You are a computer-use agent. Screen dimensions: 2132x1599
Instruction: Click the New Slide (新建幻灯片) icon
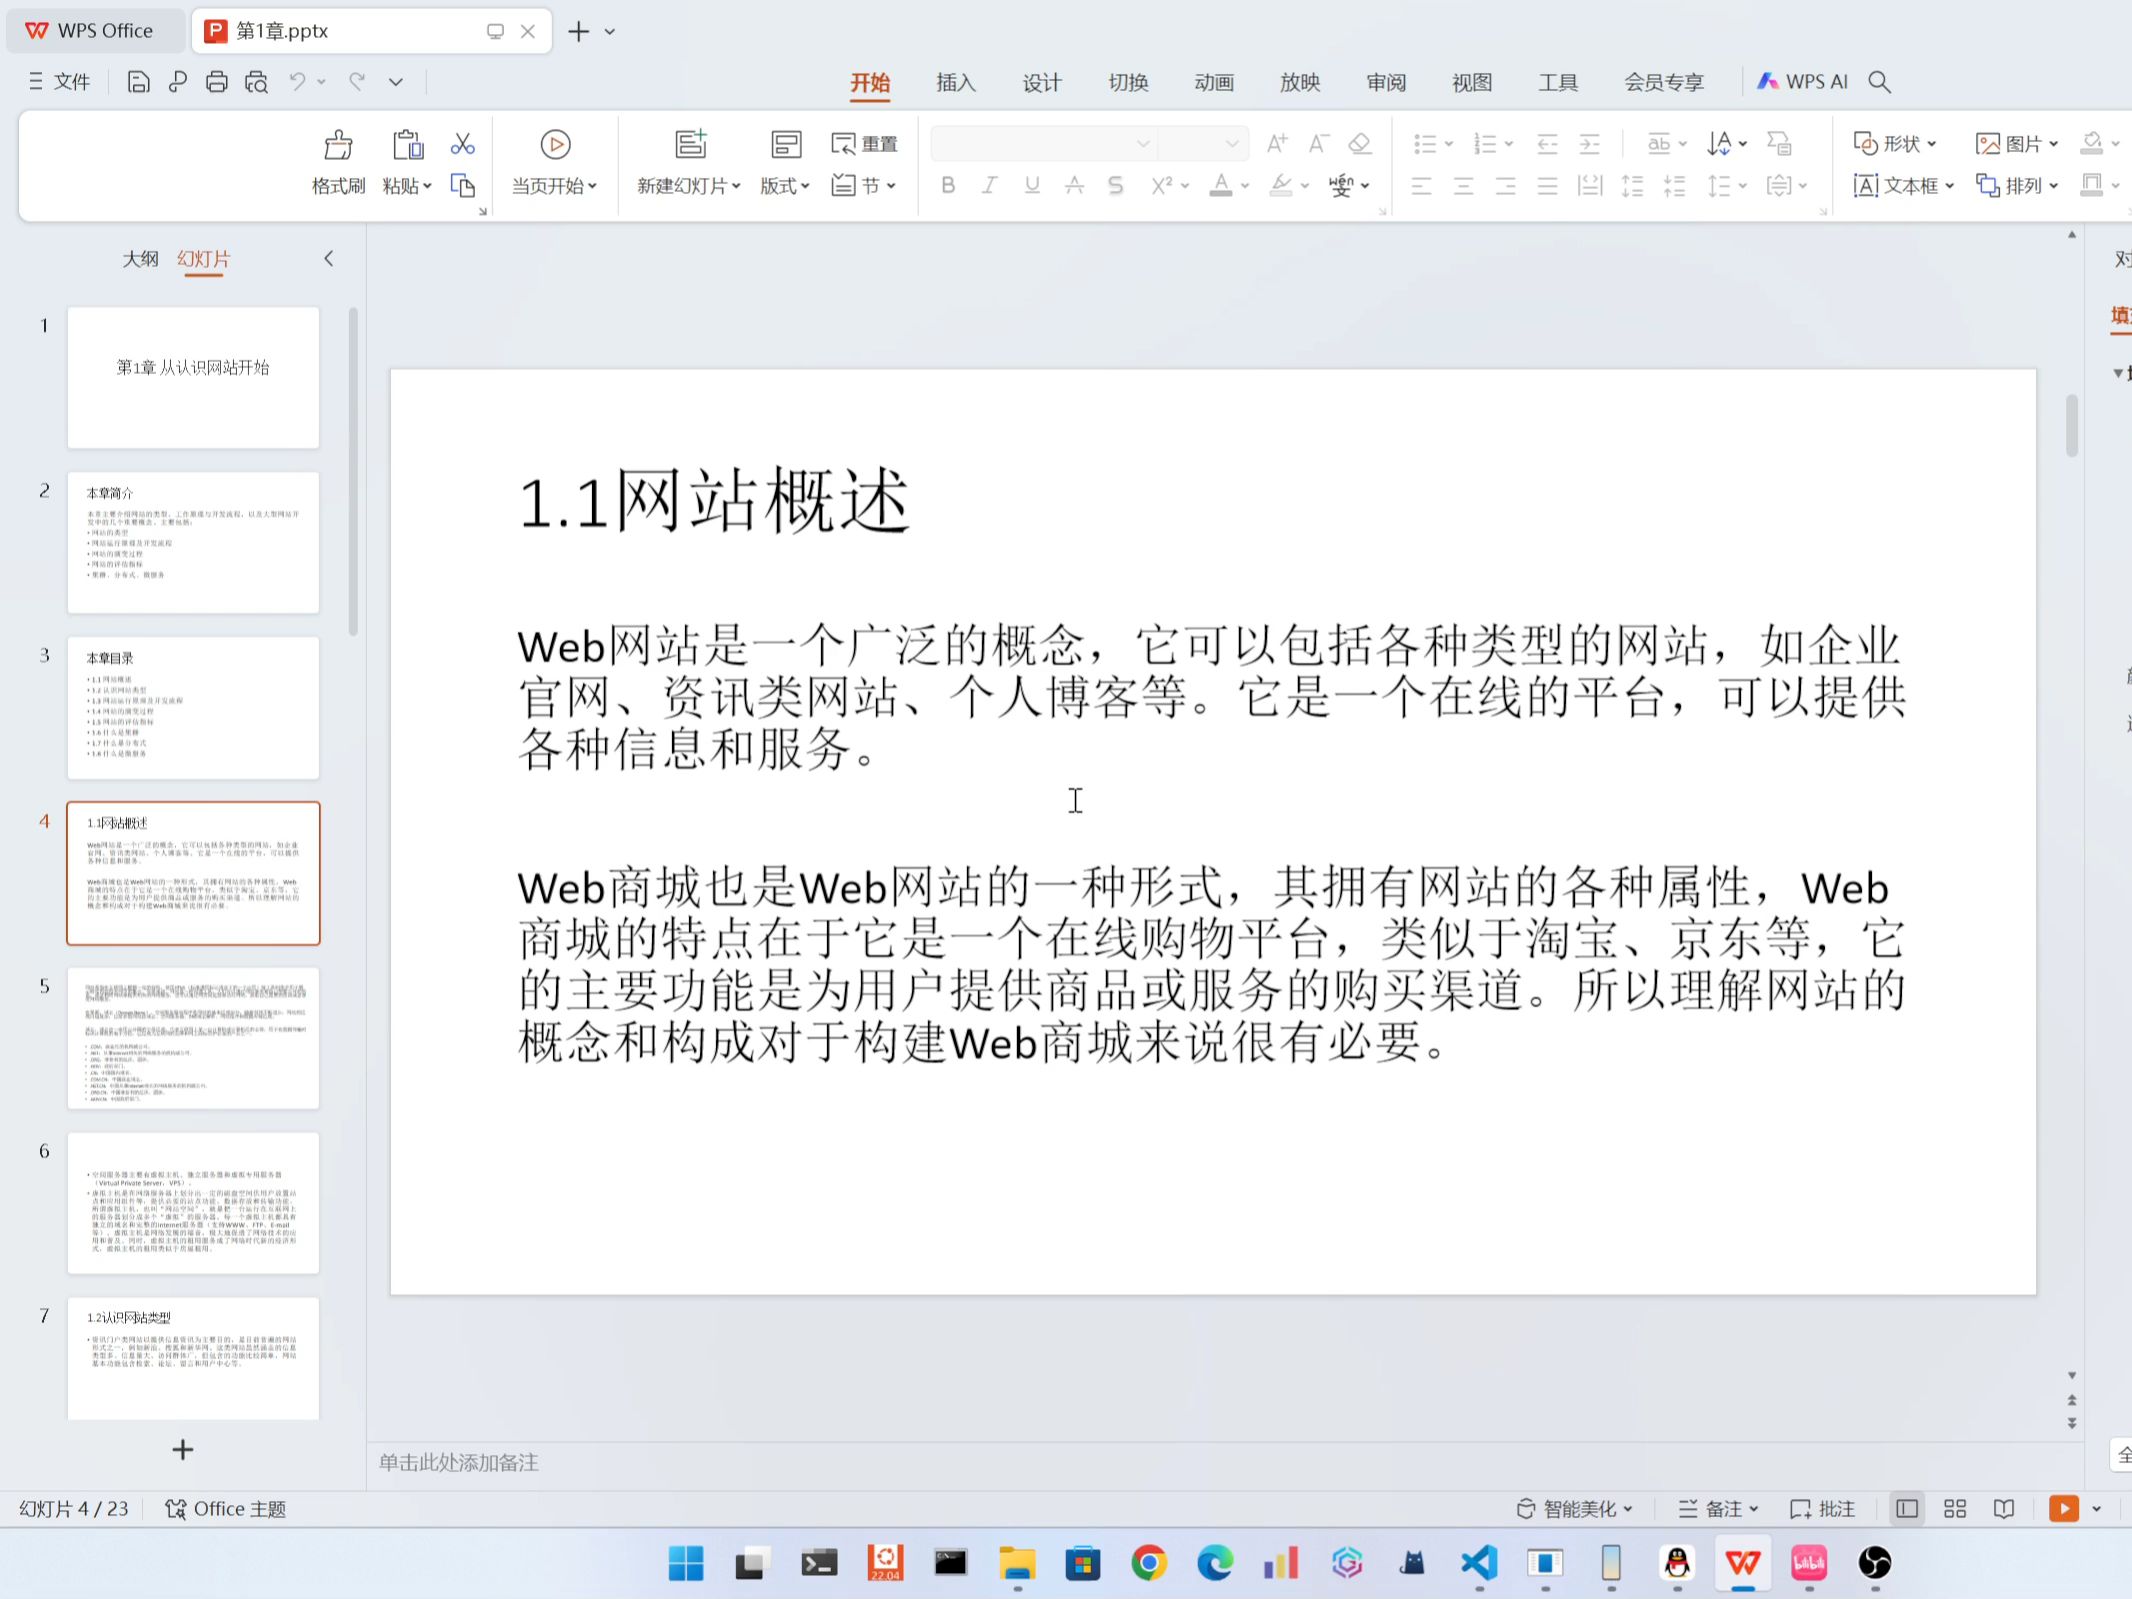tap(690, 144)
